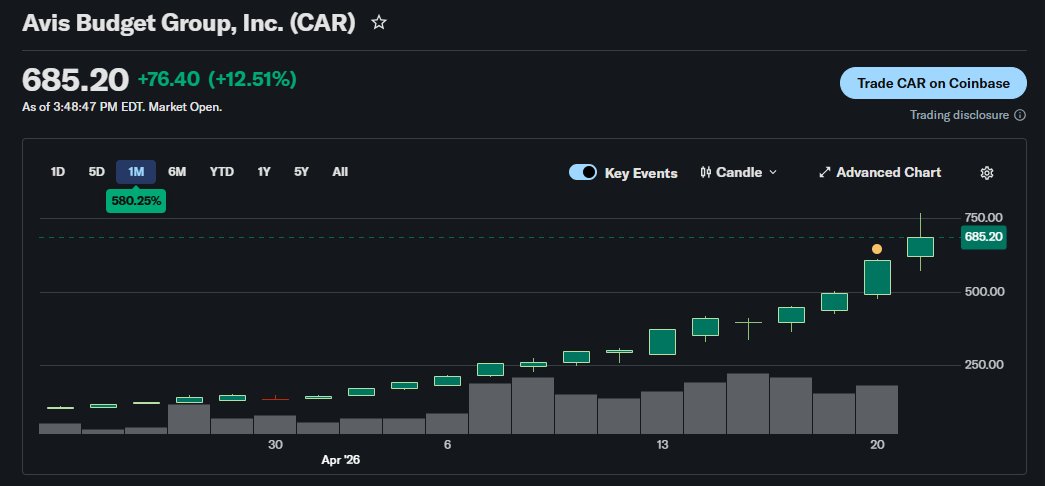Click the 685.20 price label on axis
Viewport: 1045px width, 486px height.
pos(984,237)
